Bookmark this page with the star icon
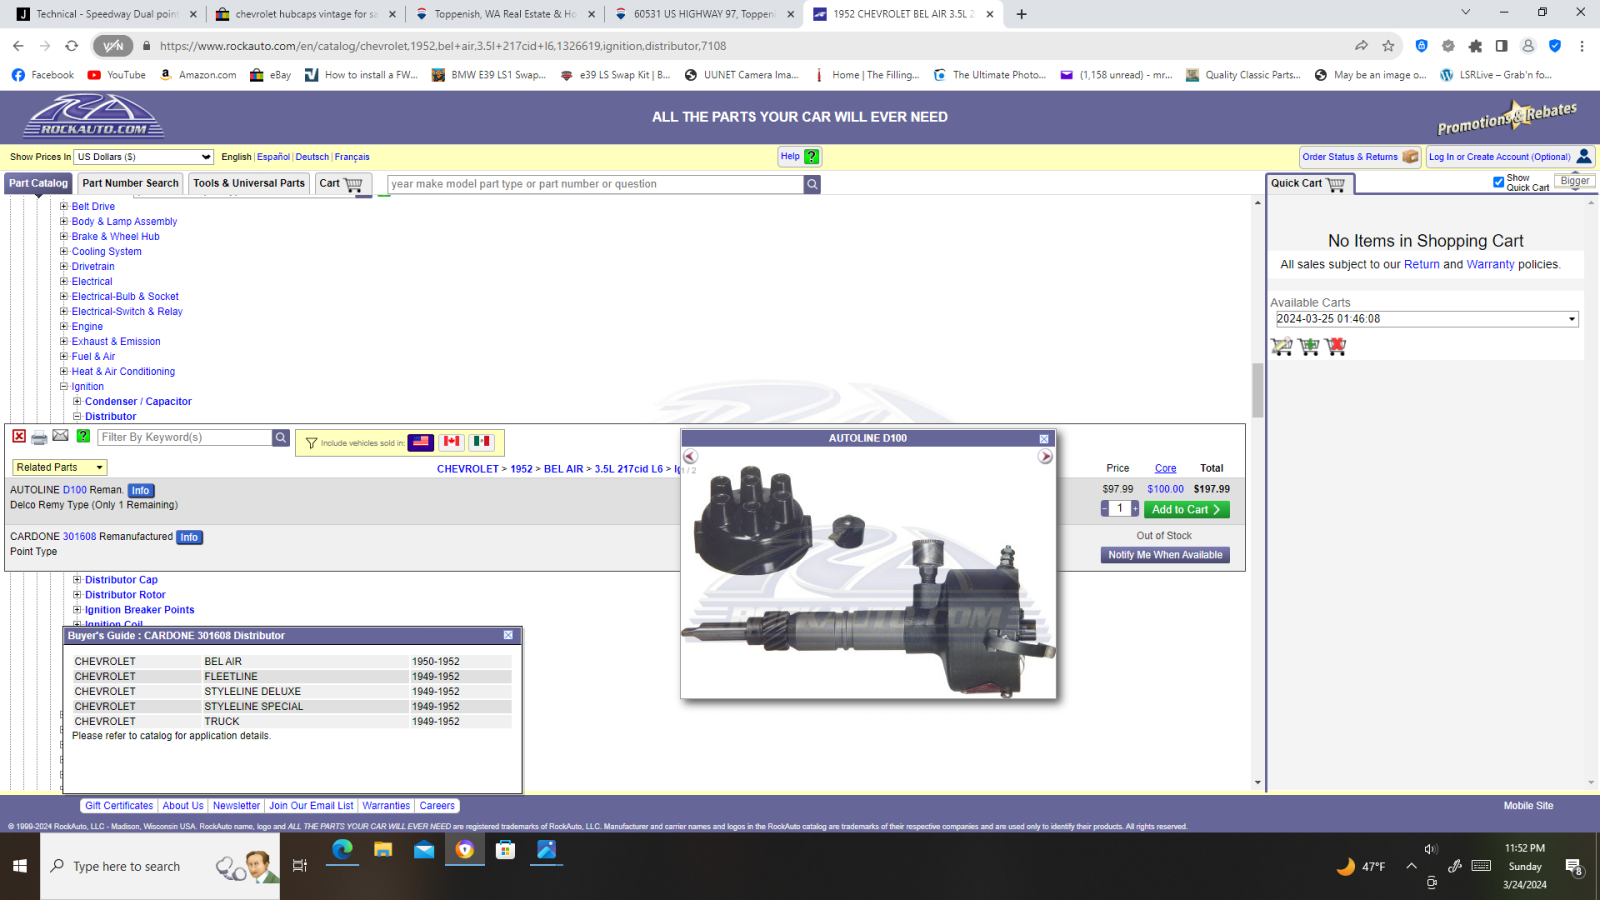1600x900 pixels. (1388, 46)
